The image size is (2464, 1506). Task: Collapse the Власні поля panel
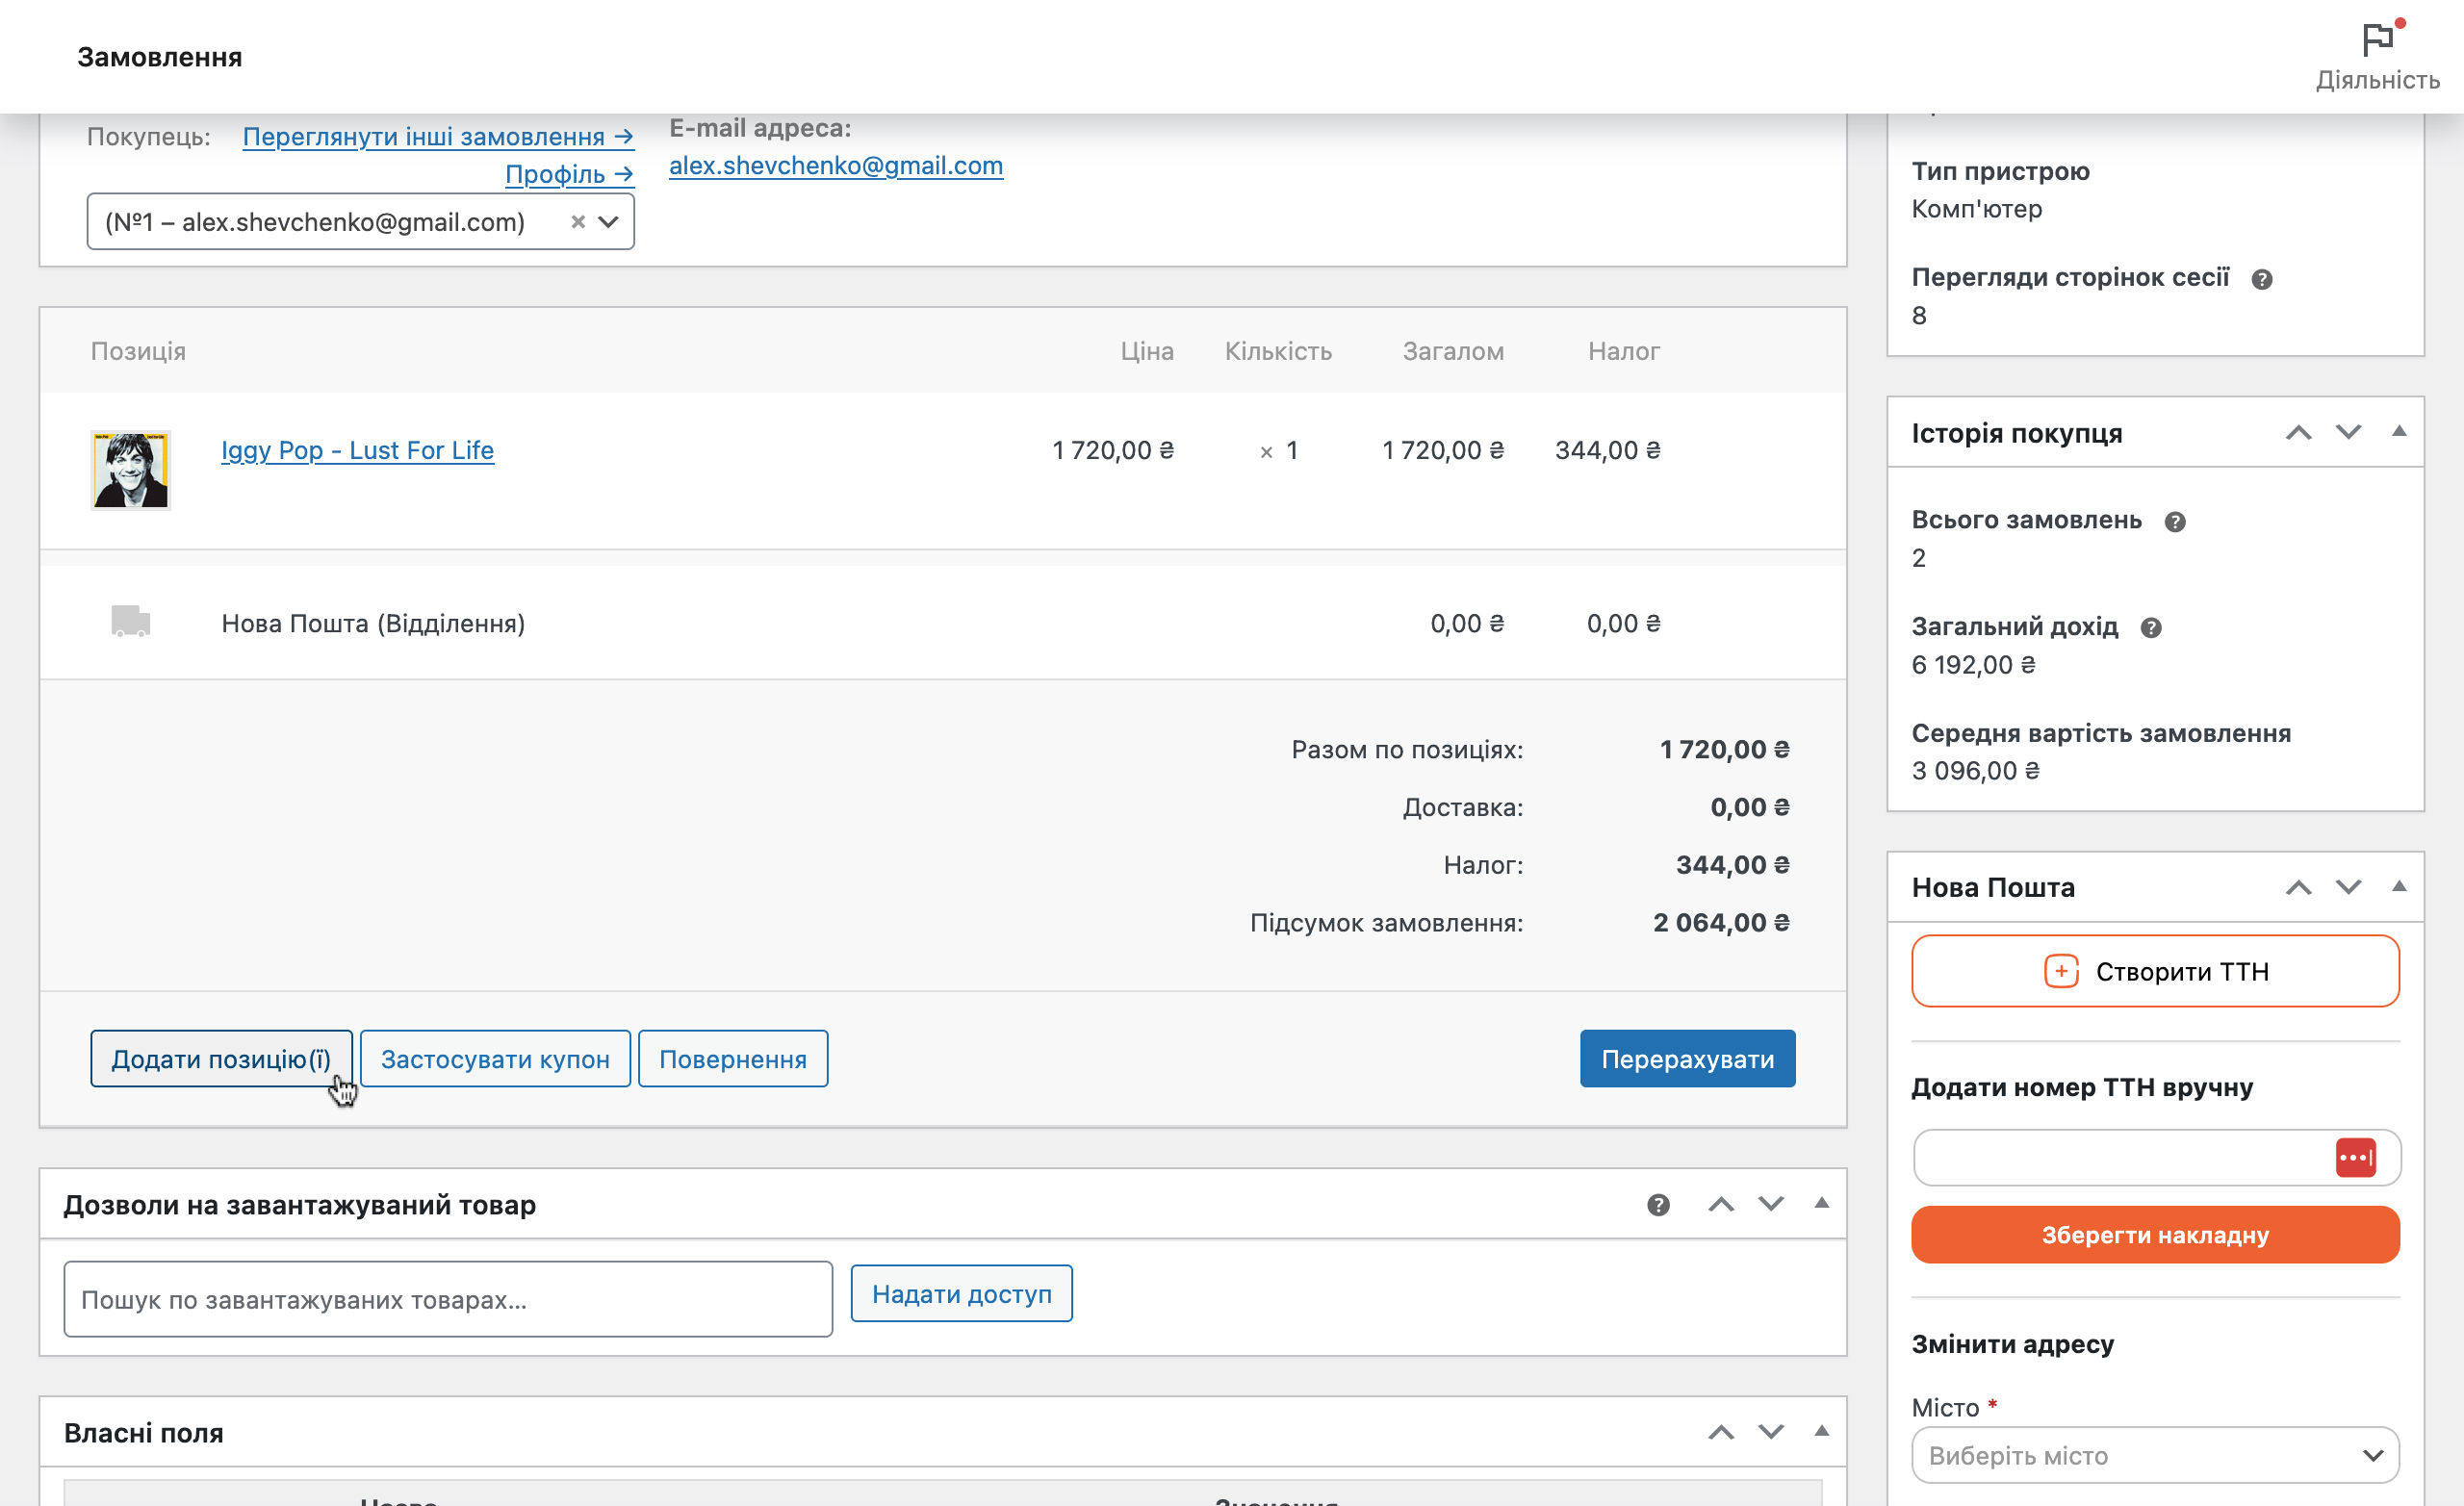click(1821, 1432)
